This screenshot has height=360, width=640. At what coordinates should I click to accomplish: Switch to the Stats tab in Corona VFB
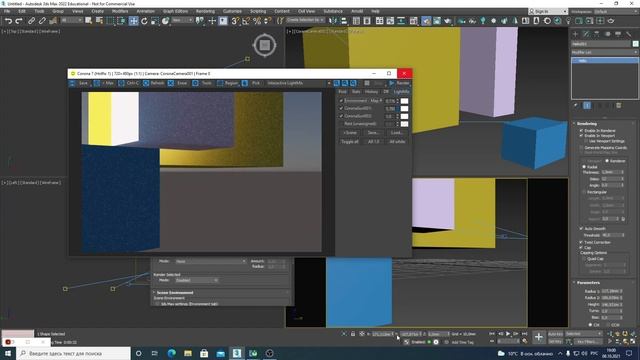click(x=356, y=92)
